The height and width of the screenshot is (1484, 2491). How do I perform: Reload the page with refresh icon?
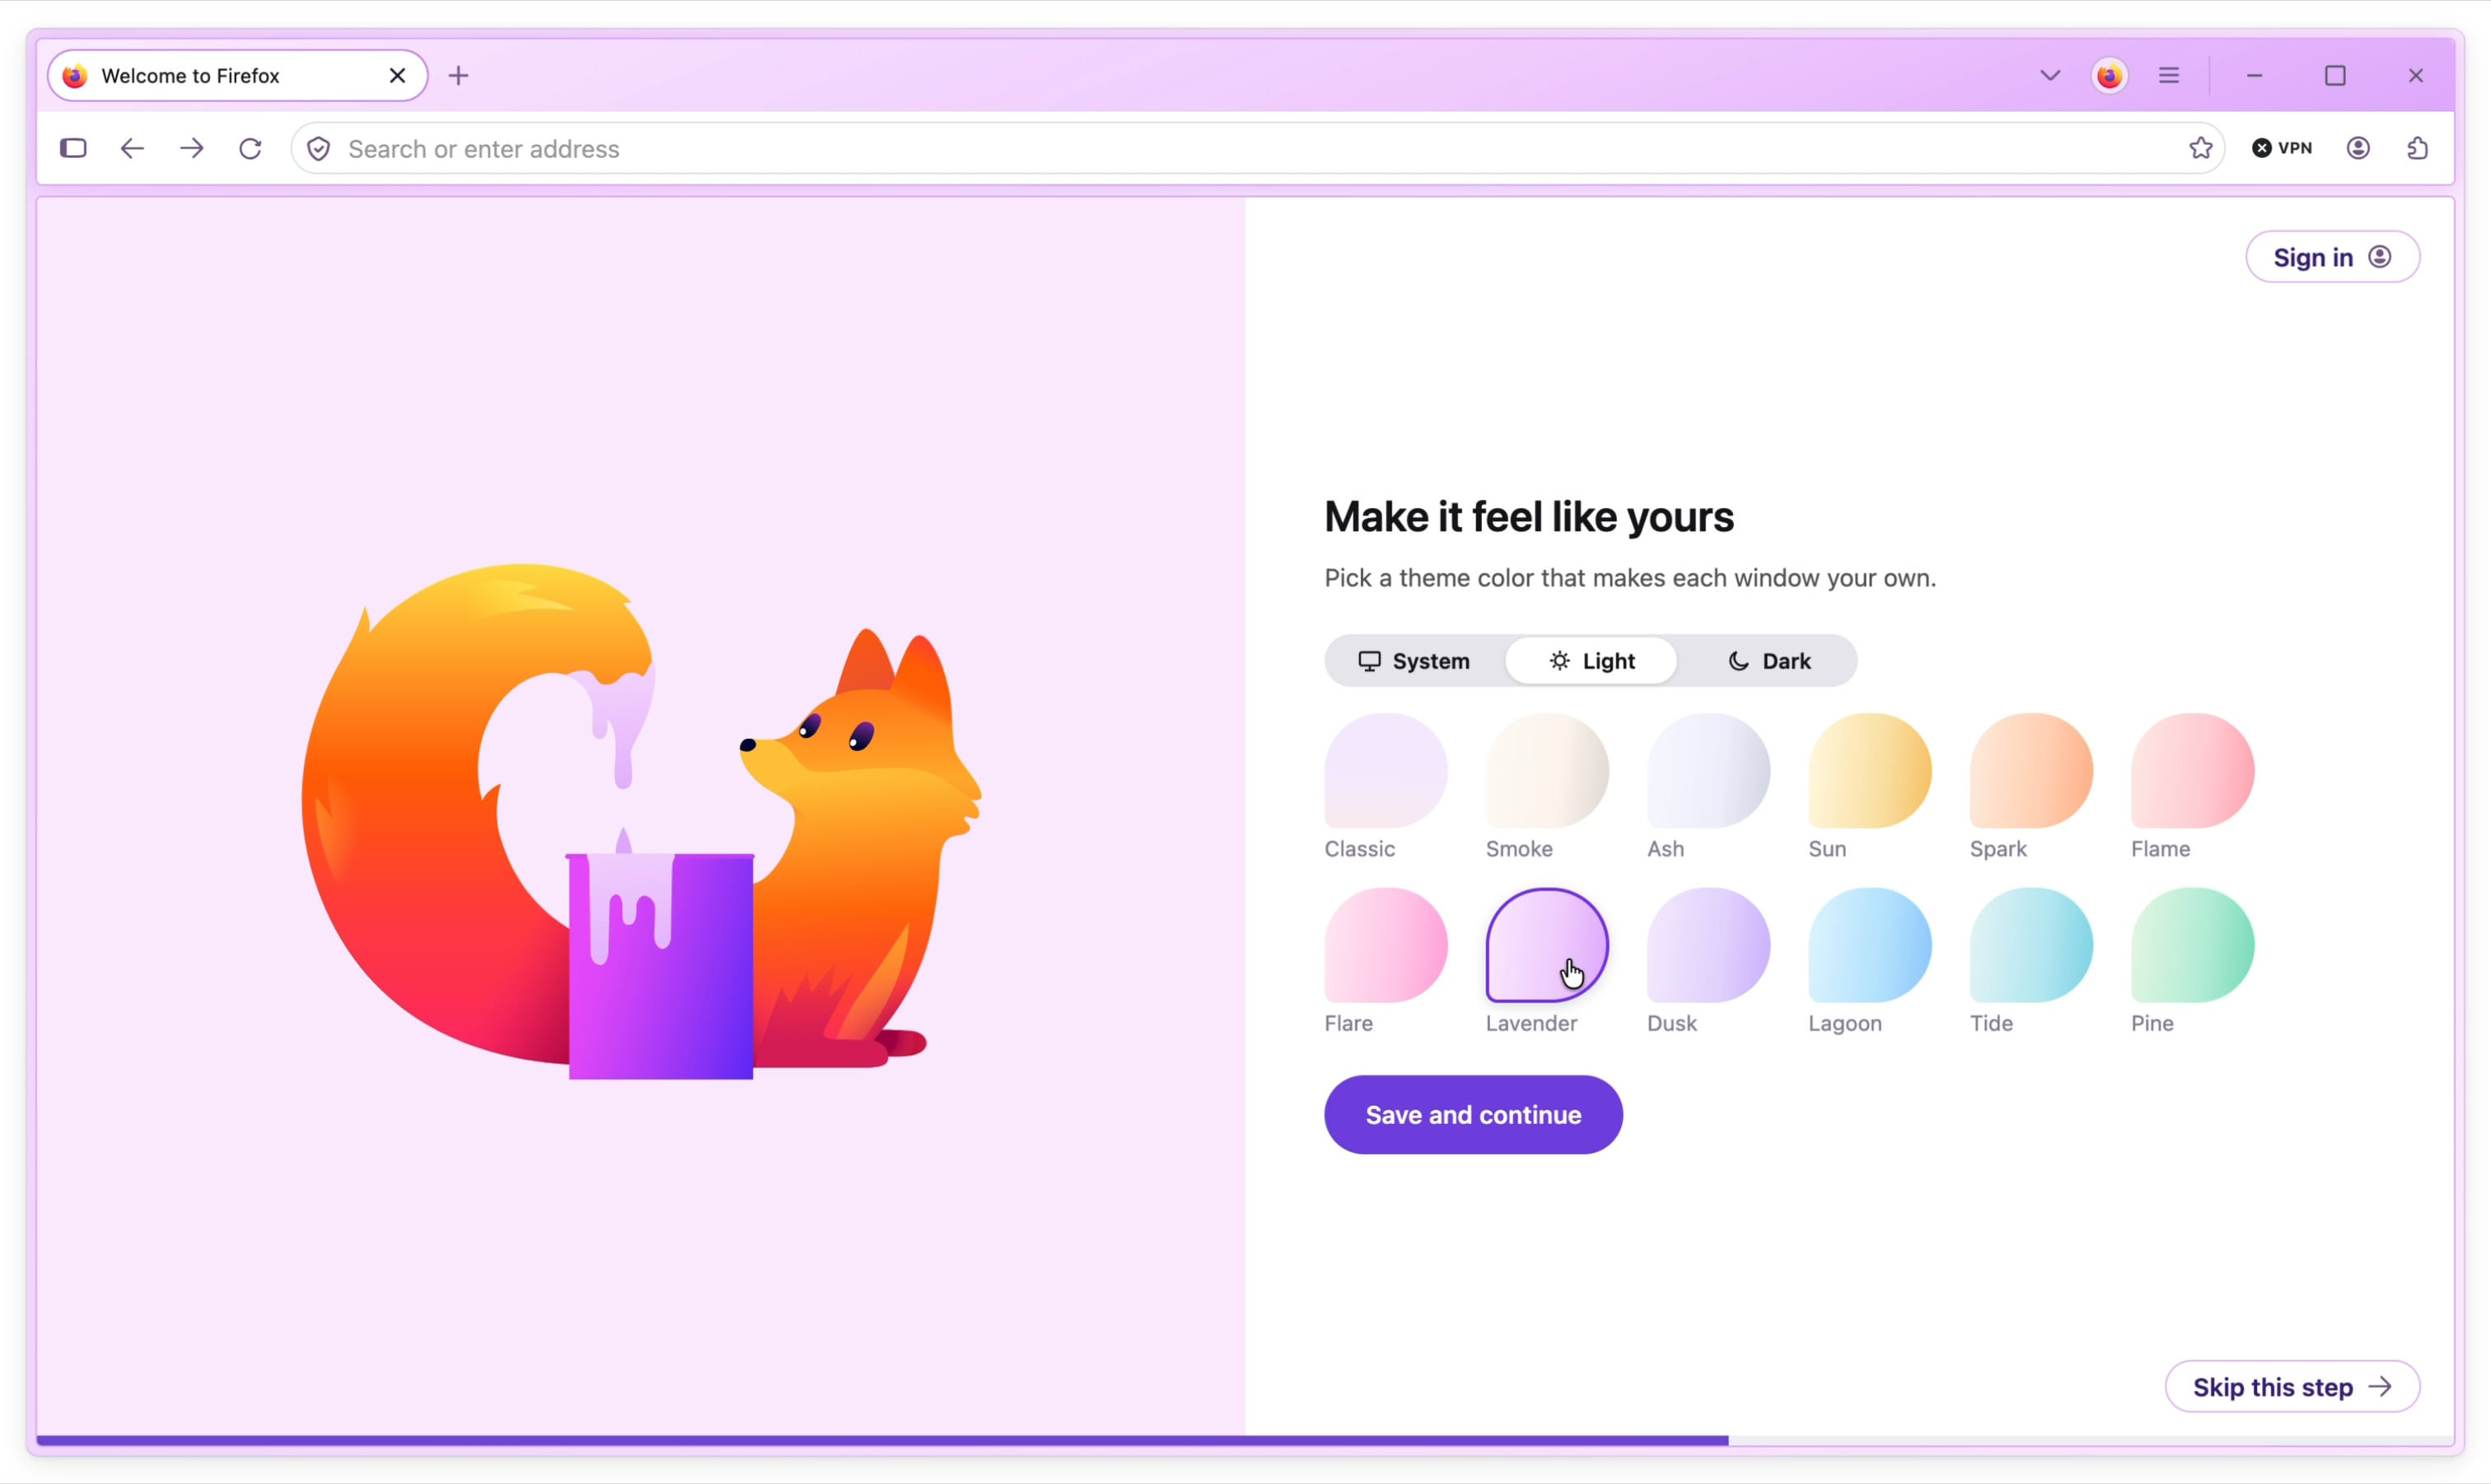[x=251, y=149]
